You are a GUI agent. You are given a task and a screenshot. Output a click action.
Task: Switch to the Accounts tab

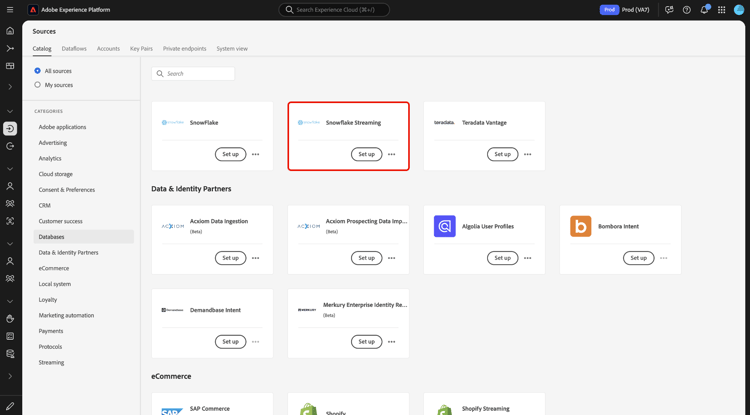point(108,49)
